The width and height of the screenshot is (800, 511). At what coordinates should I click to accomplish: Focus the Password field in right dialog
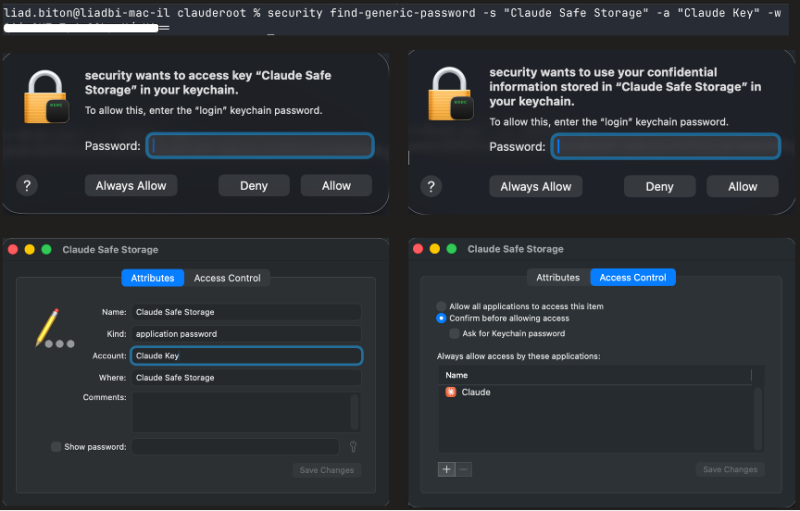pyautogui.click(x=666, y=146)
